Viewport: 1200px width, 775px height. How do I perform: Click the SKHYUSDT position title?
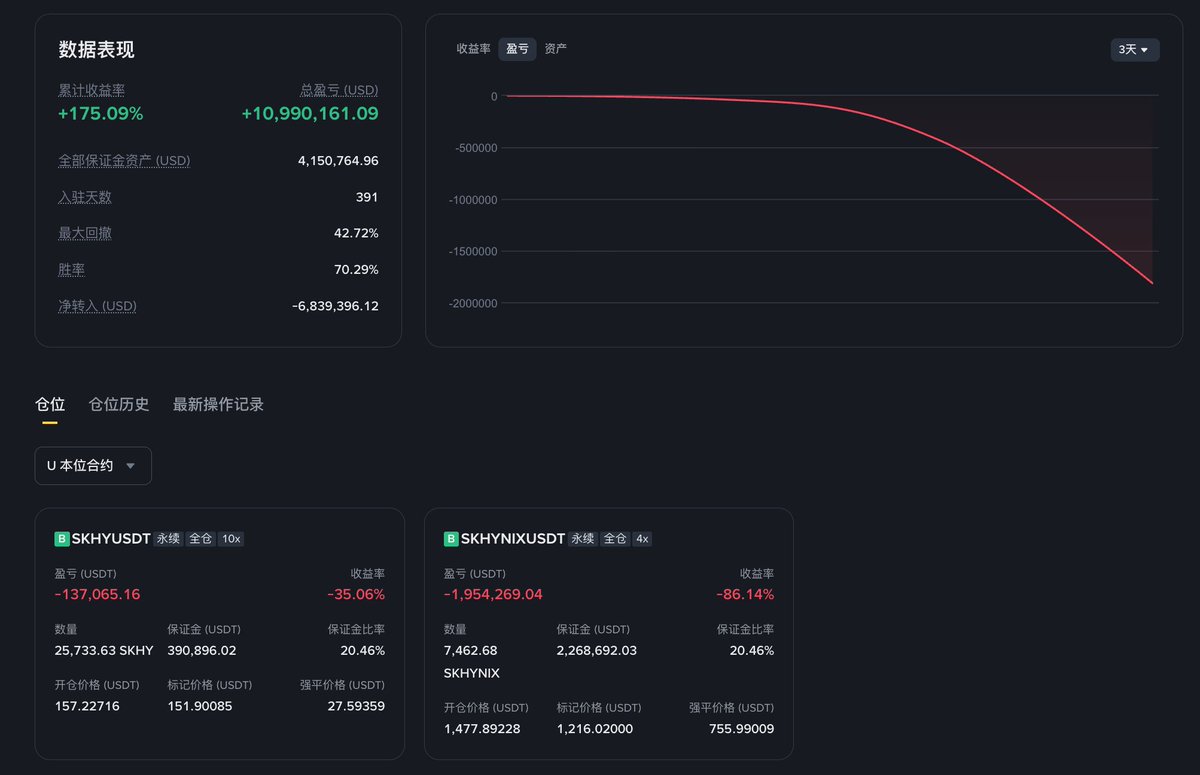coord(111,539)
